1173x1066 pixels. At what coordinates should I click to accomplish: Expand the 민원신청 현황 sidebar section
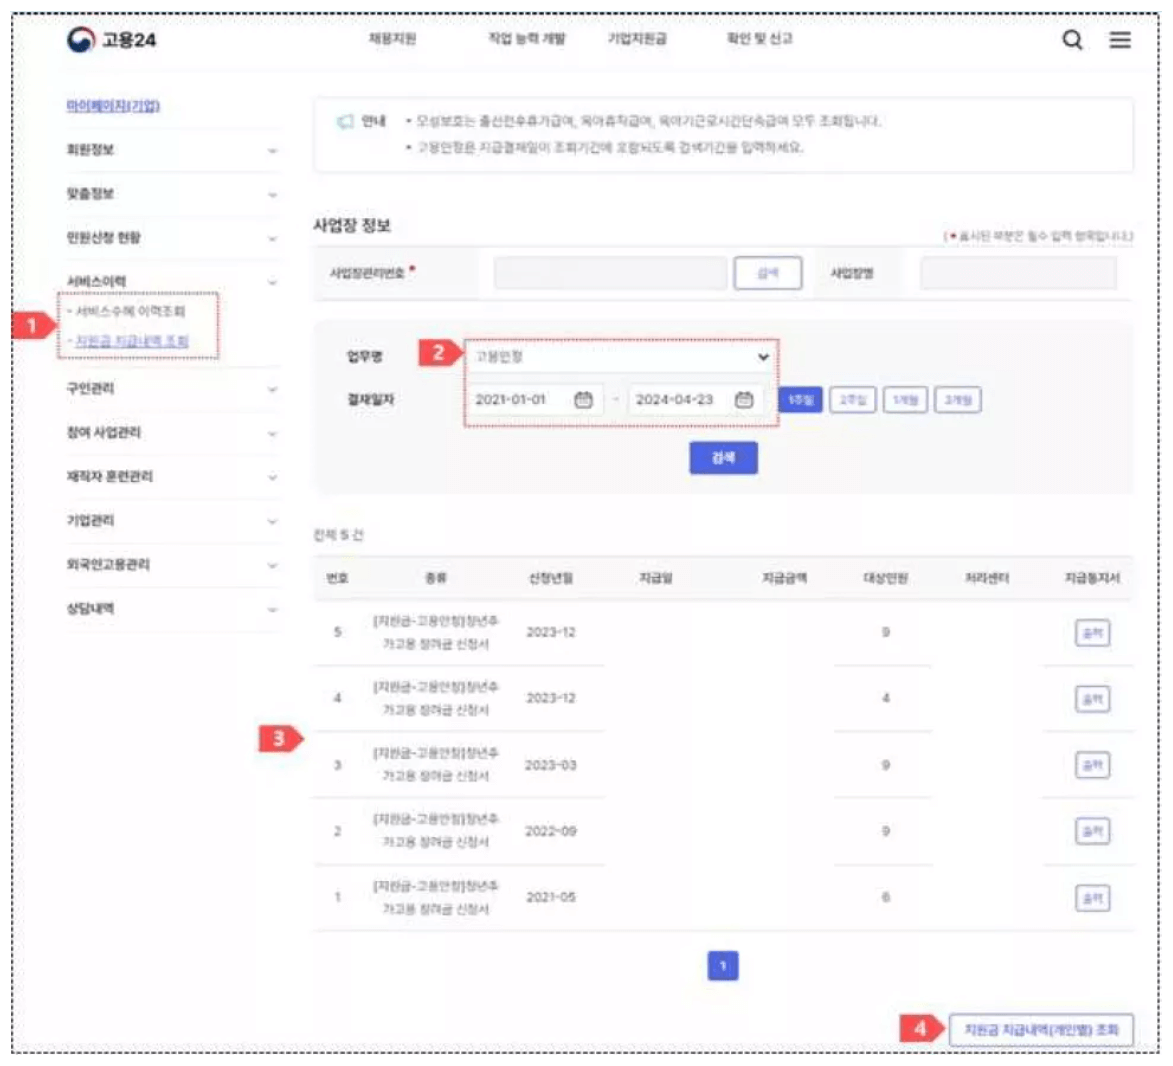(x=172, y=238)
